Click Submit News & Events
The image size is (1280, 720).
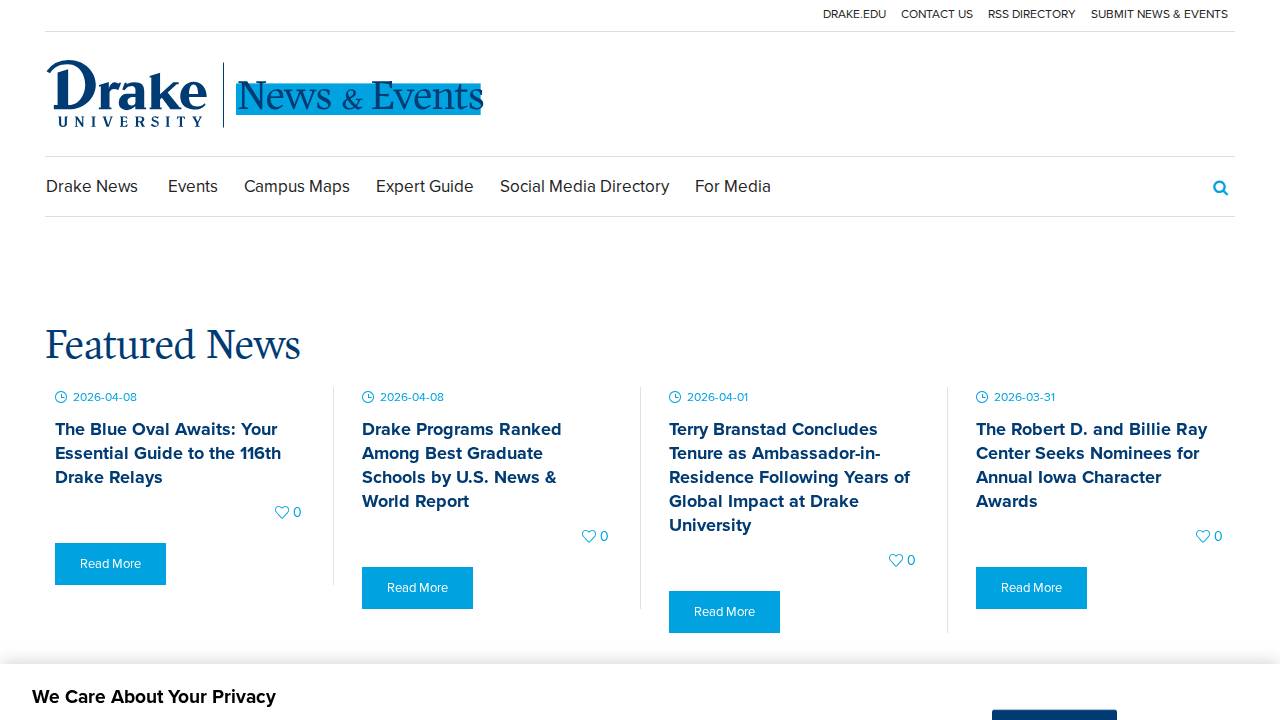click(1159, 14)
